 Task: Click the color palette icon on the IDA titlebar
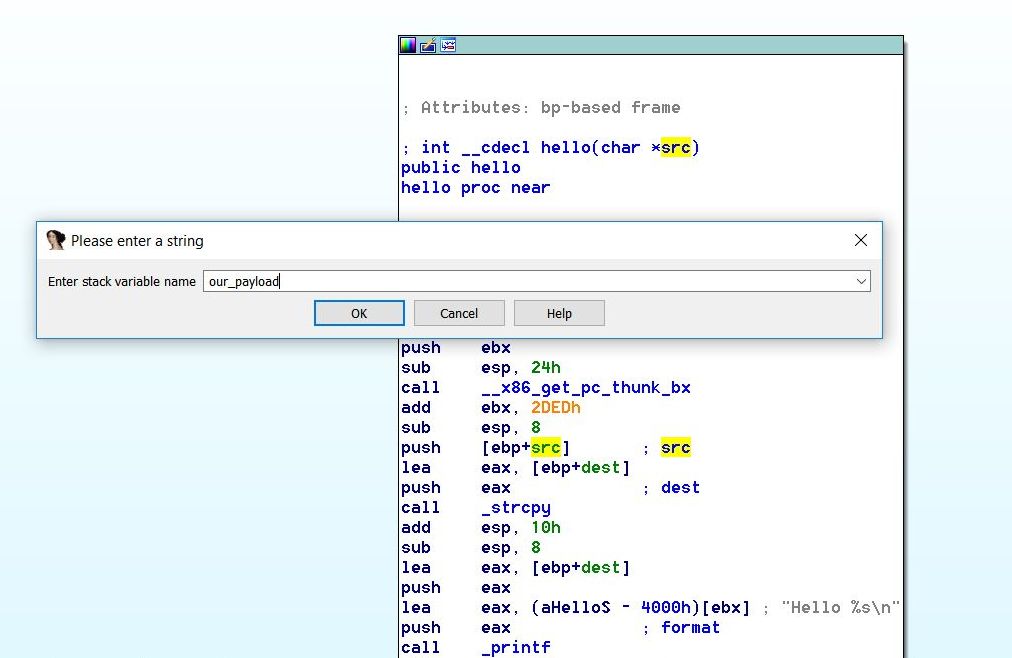tap(407, 44)
